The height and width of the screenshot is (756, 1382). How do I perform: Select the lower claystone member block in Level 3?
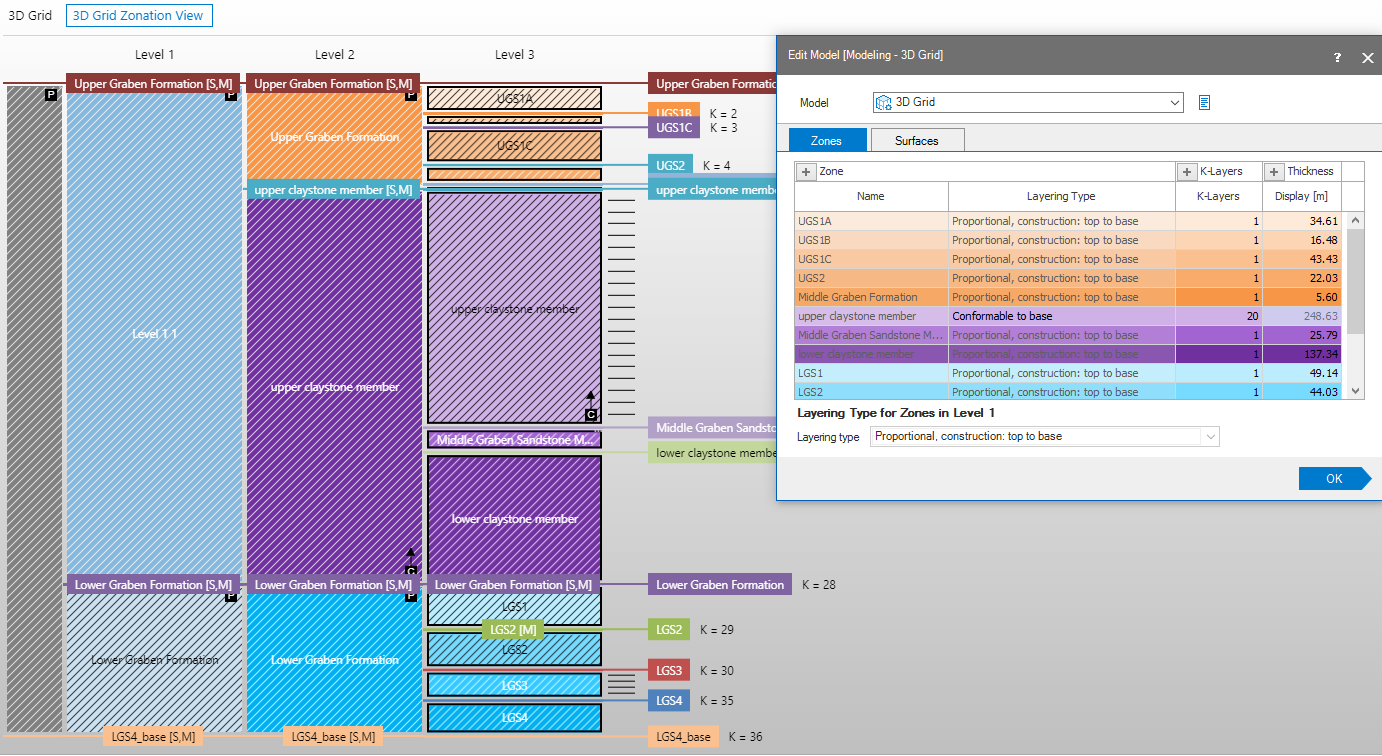pos(514,518)
